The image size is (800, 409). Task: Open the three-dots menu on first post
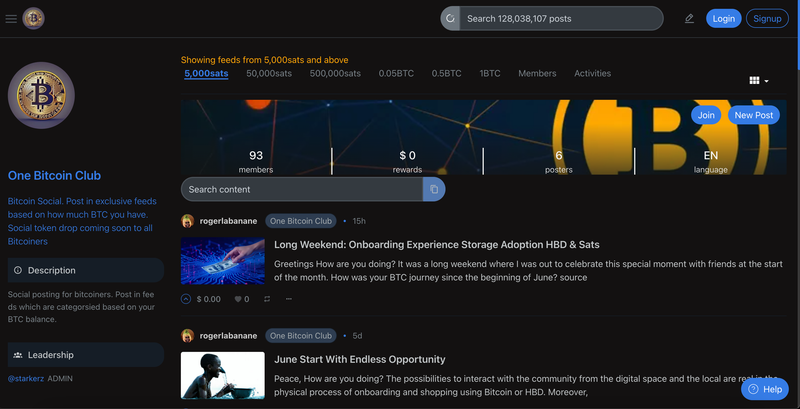tap(289, 299)
